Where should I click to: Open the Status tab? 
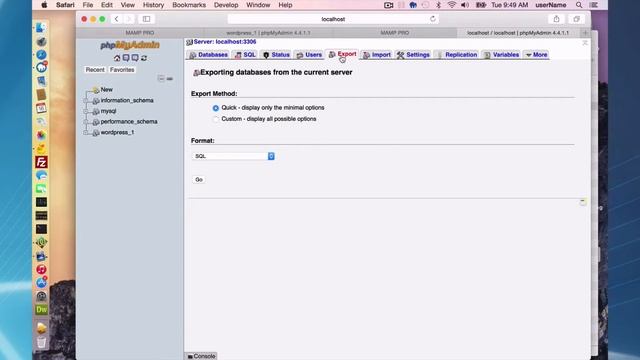click(x=276, y=55)
